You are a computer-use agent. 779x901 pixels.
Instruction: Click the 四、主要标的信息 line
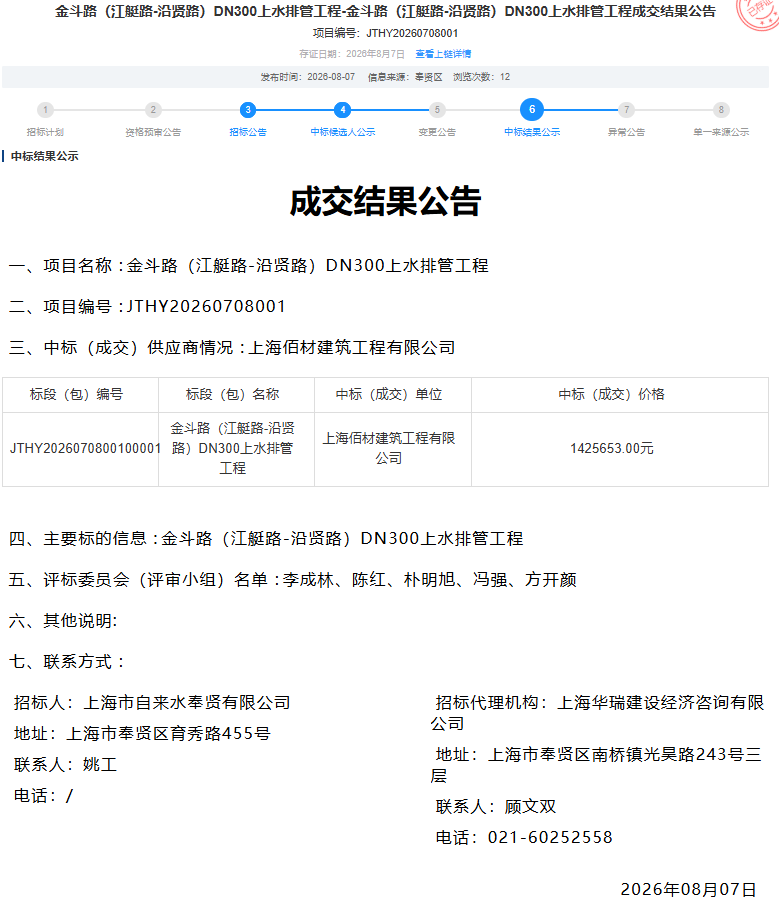tap(266, 539)
